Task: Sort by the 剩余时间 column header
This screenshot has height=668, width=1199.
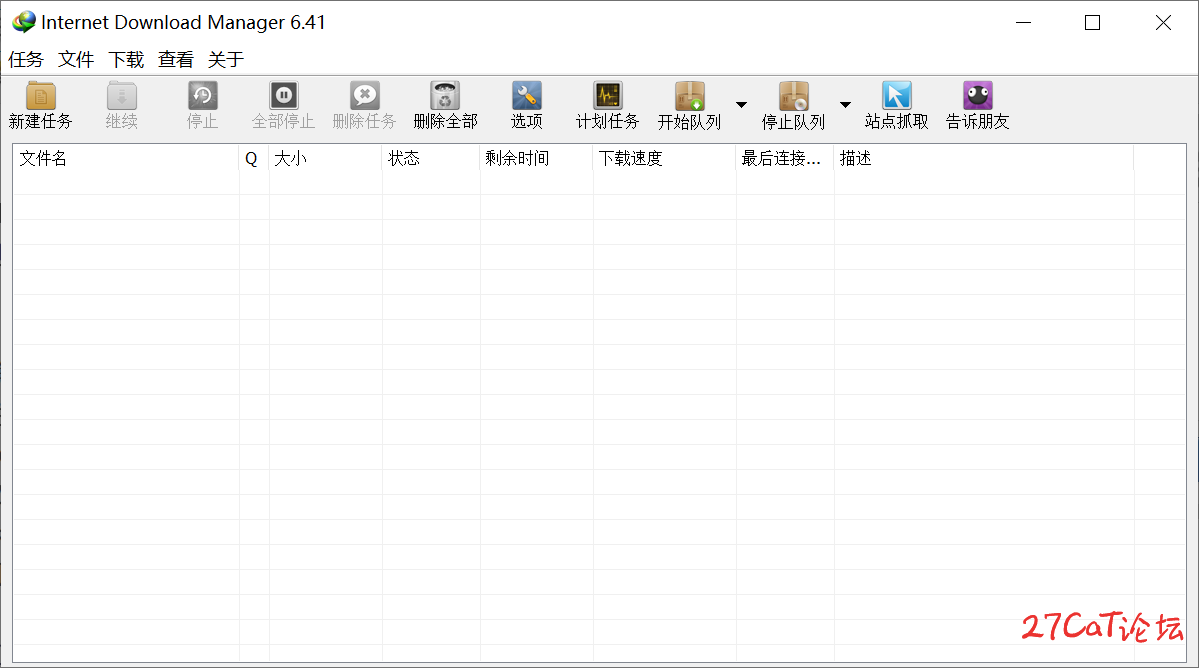Action: [x=536, y=158]
